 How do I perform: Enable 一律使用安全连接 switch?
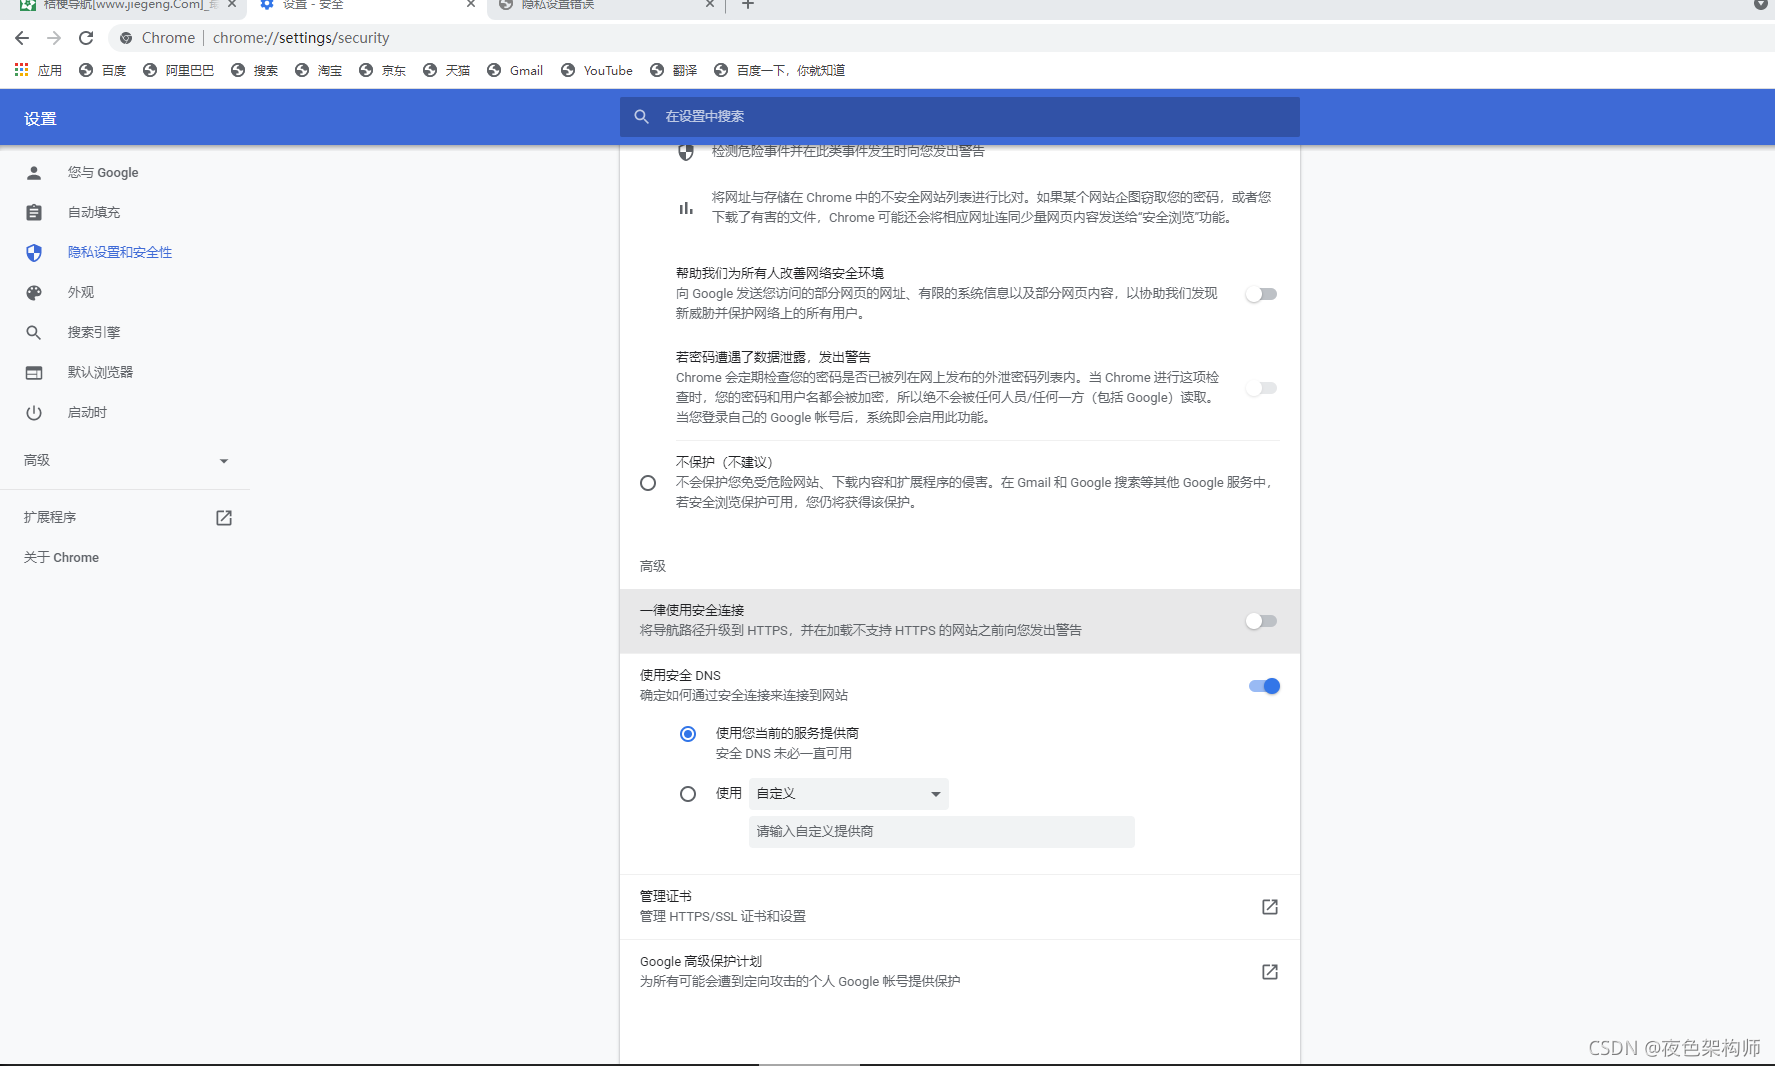[x=1262, y=621]
